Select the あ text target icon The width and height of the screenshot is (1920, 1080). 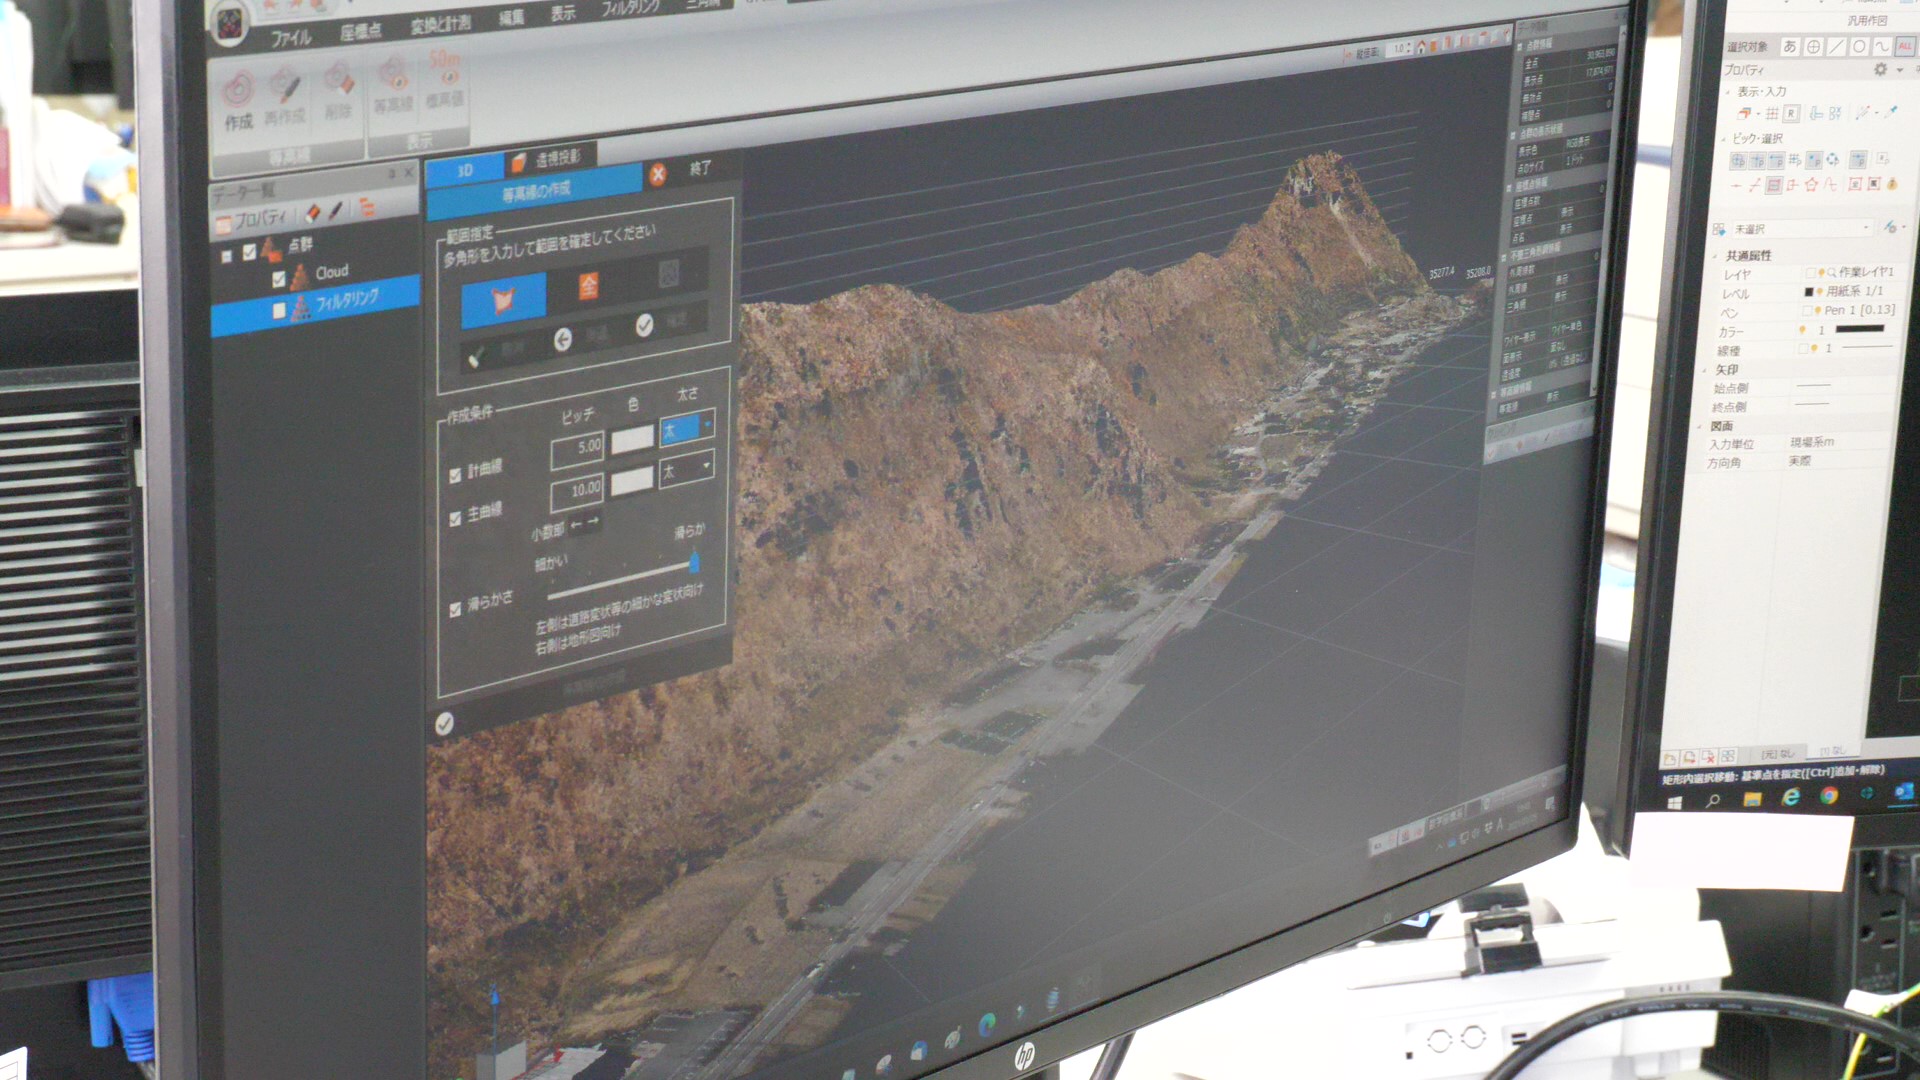point(1789,47)
